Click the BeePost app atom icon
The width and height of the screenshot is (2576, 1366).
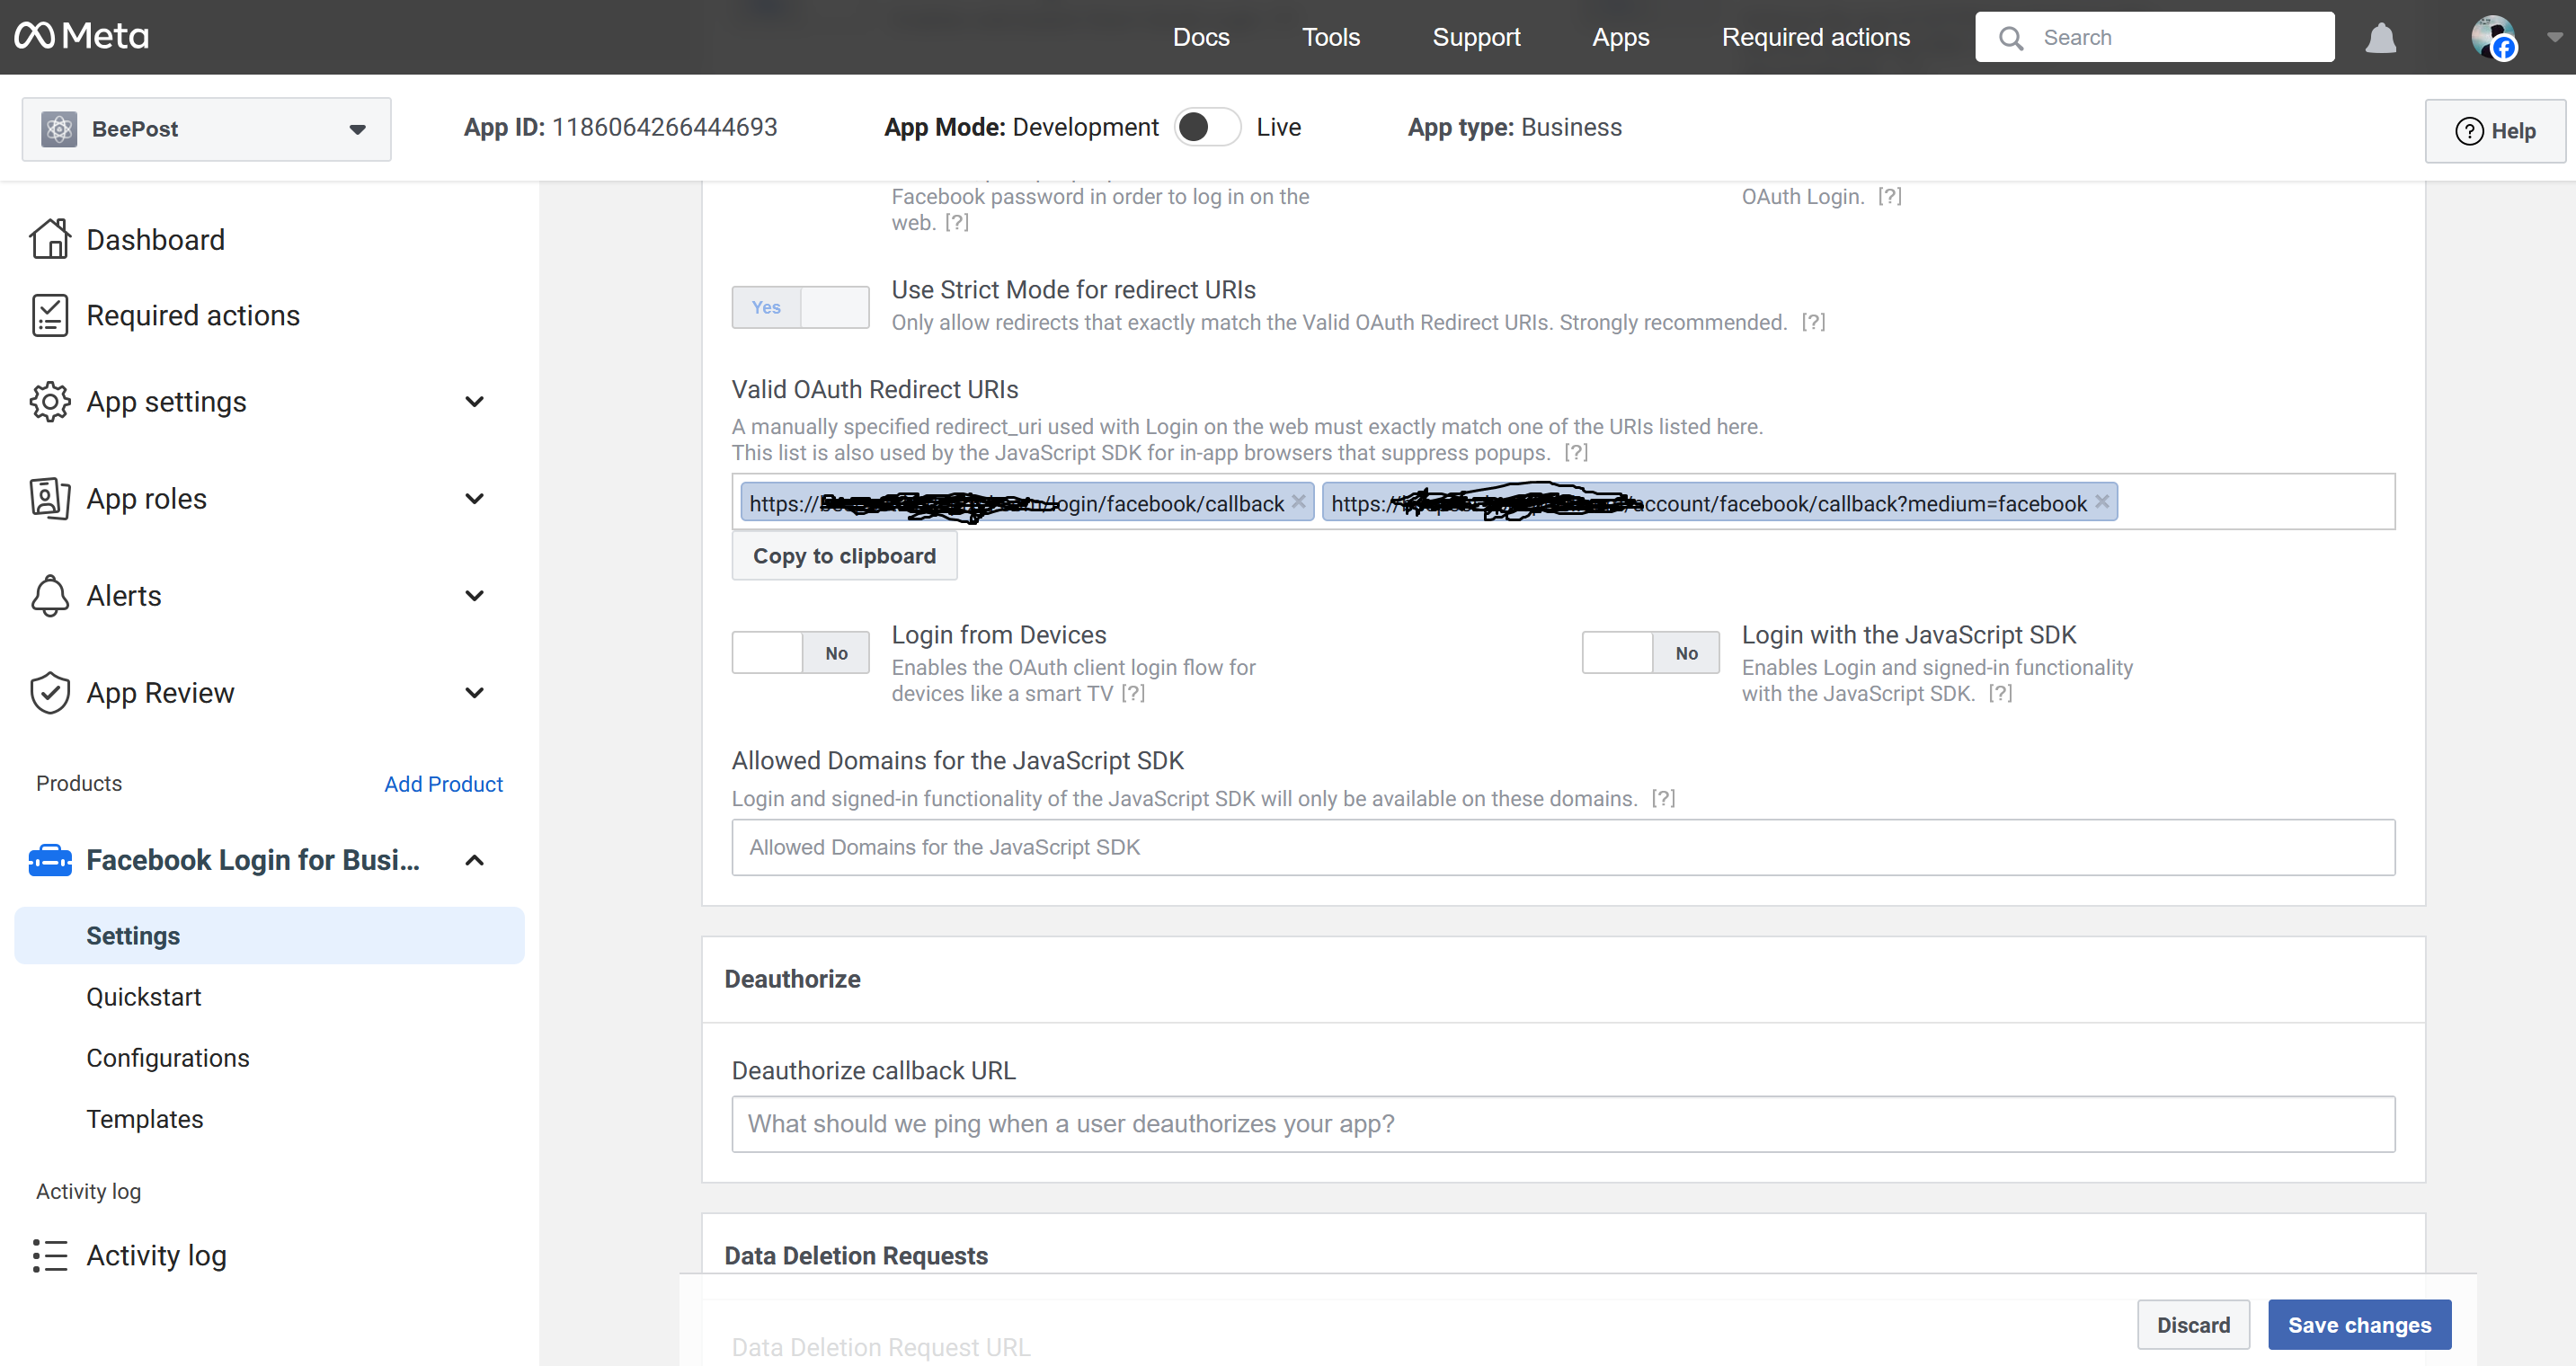pos(59,129)
